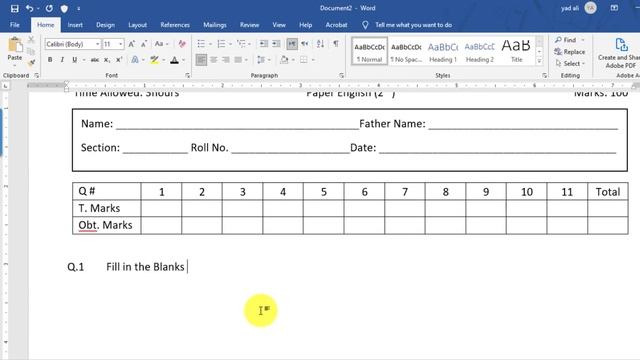Sort the selection alphabetically
The image size is (640, 360).
point(320,44)
